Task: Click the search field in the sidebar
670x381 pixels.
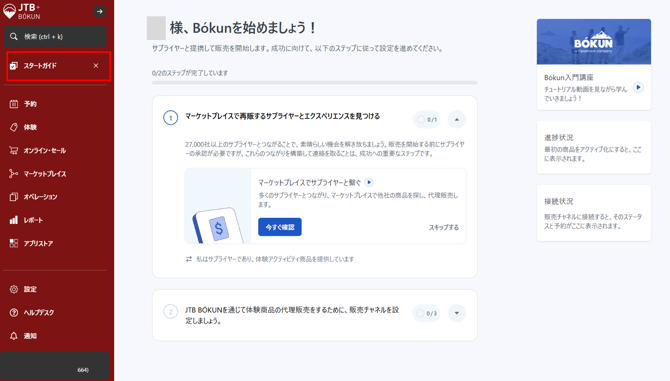Action: tap(55, 37)
